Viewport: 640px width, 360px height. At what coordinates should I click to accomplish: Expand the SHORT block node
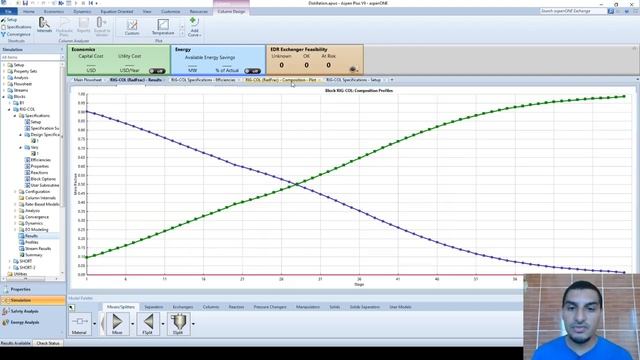[10, 261]
